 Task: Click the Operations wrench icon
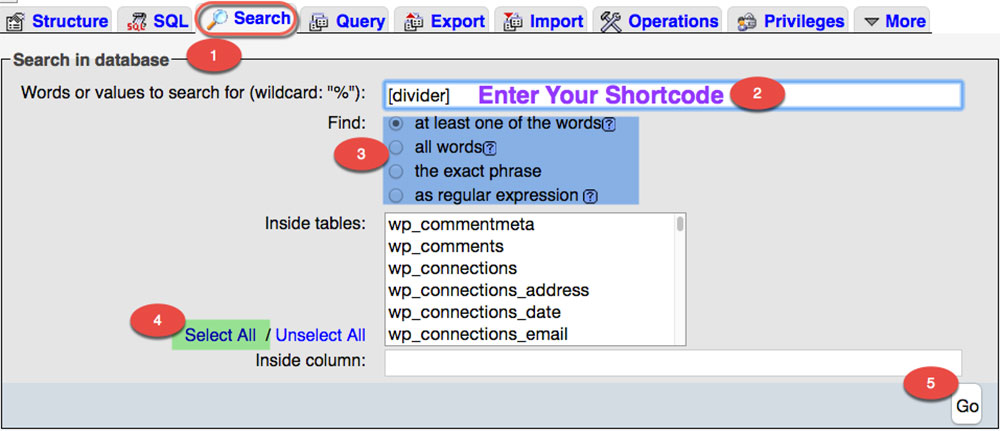[611, 21]
